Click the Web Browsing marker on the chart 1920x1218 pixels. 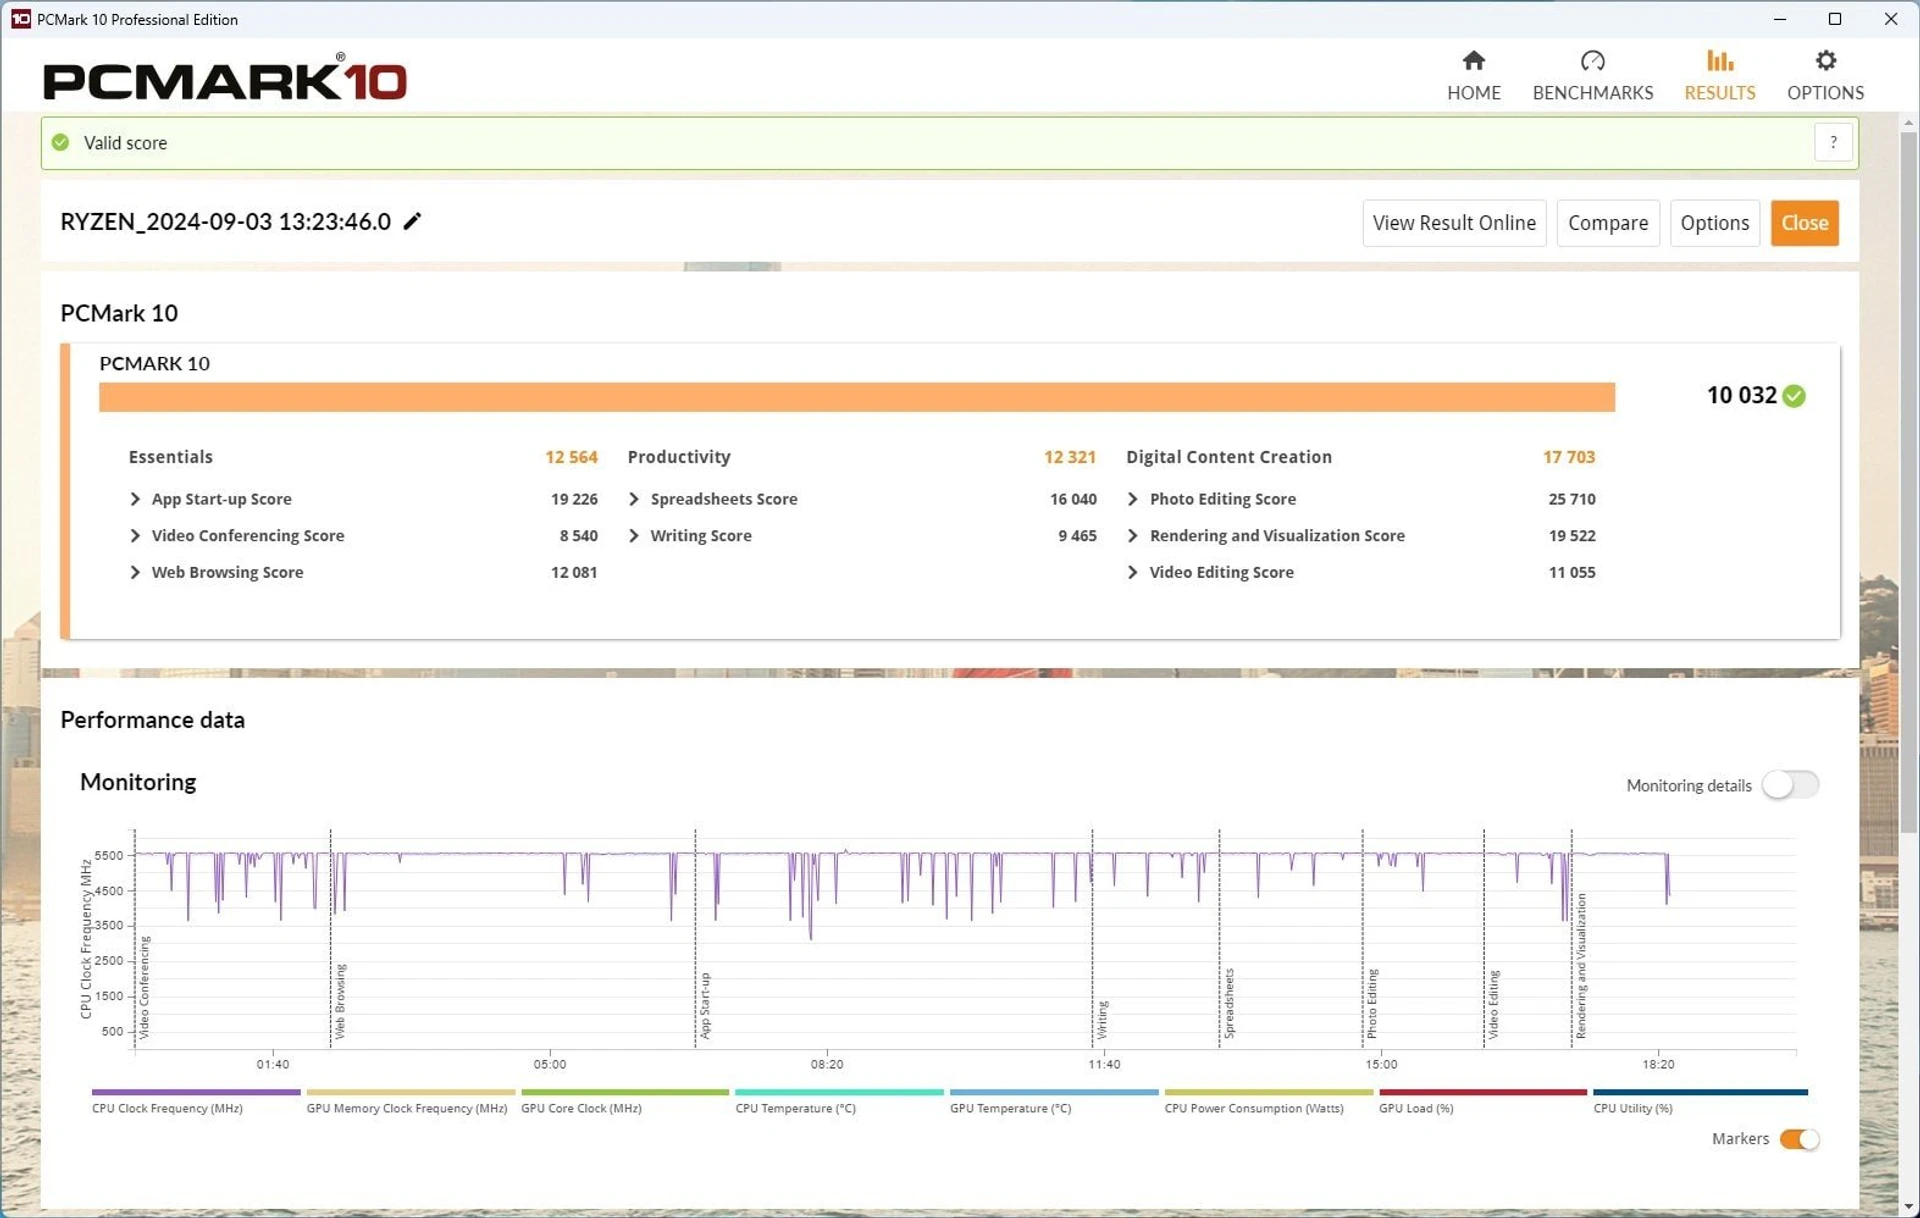(x=340, y=1001)
